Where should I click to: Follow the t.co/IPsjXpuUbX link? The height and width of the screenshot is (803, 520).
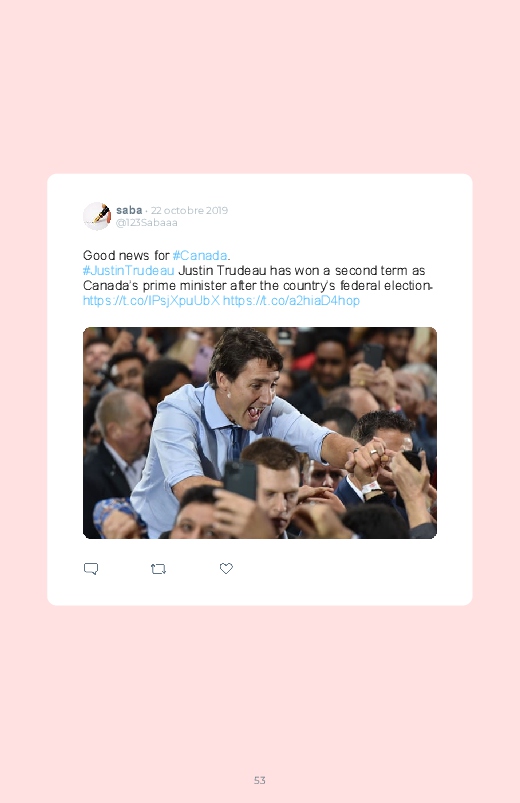click(x=151, y=301)
